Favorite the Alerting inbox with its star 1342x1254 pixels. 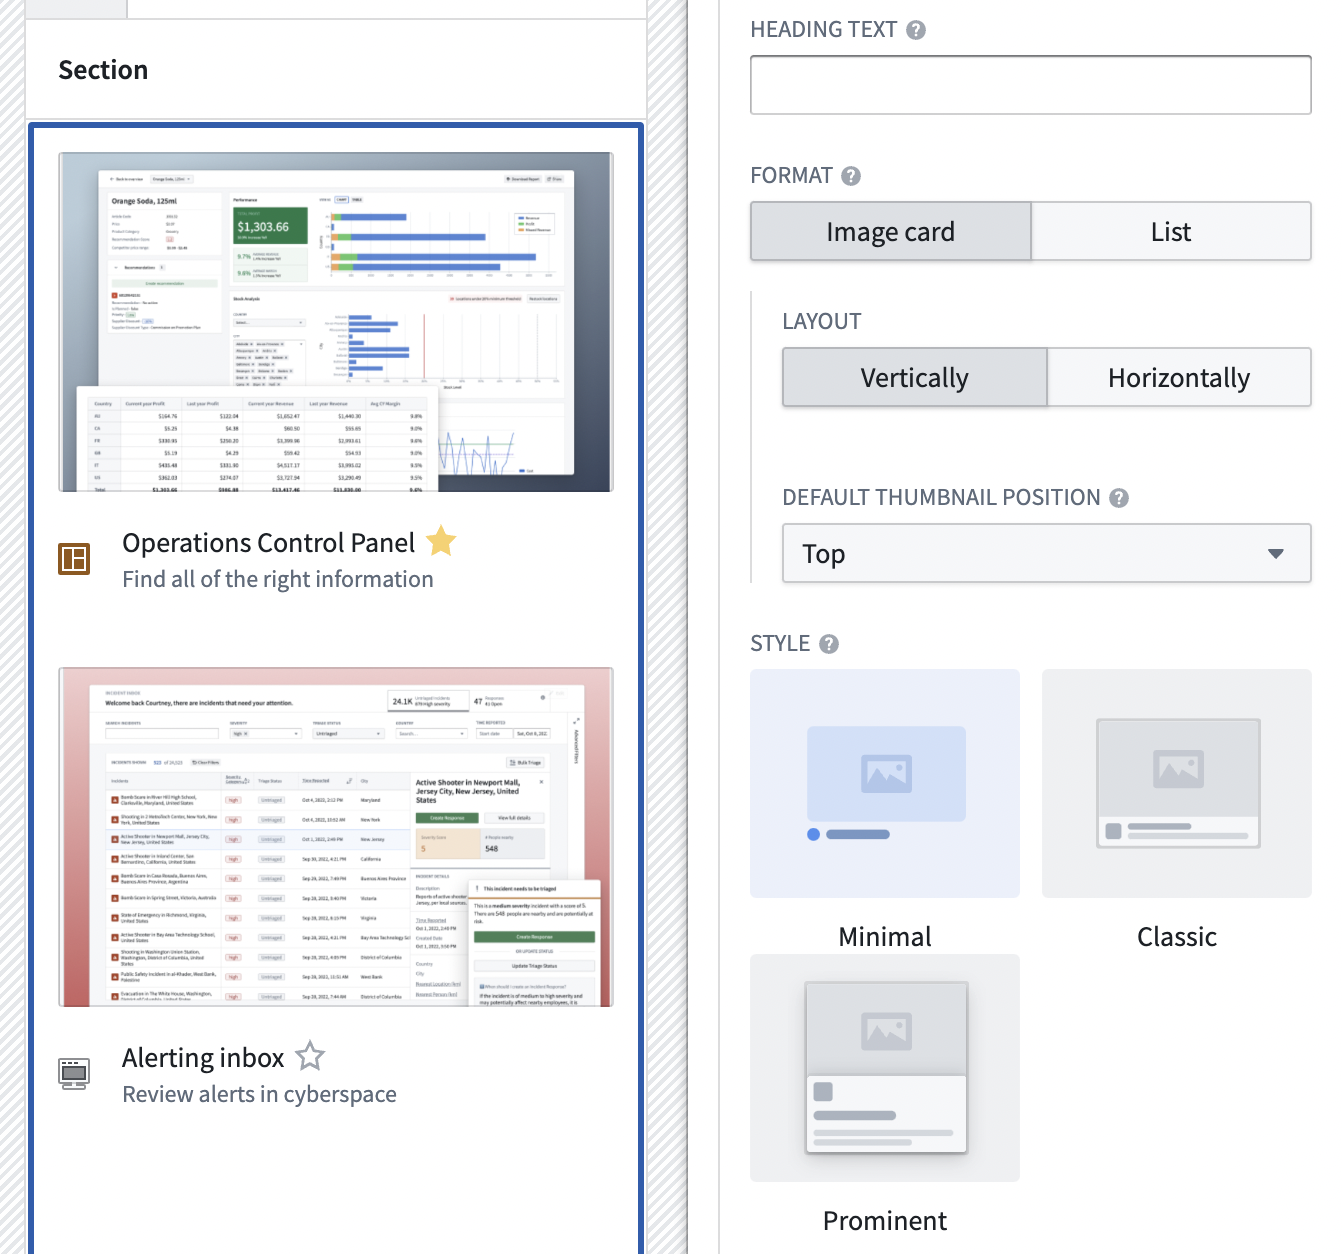[x=311, y=1056]
